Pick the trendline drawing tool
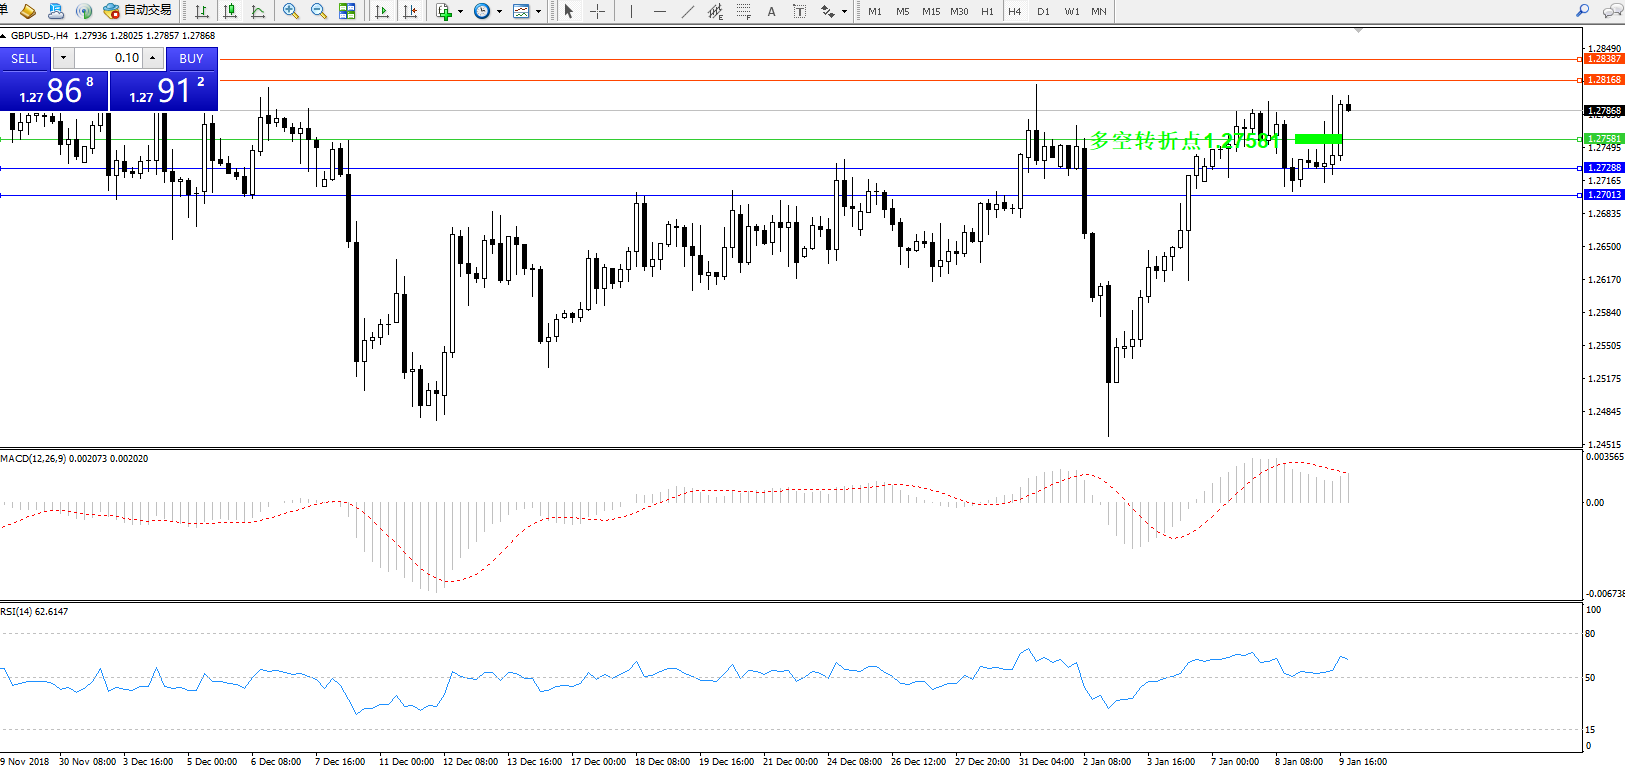The width and height of the screenshot is (1625, 771). click(x=688, y=11)
